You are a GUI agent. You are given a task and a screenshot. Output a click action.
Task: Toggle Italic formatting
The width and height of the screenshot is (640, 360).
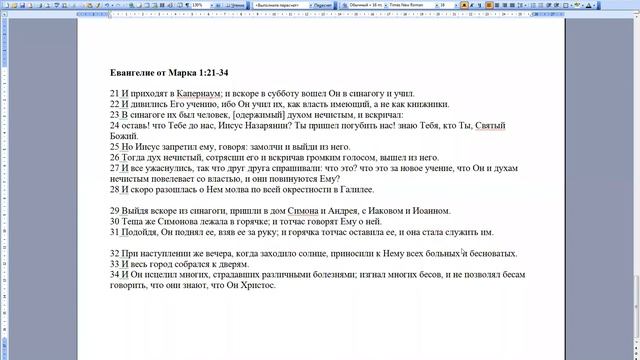(x=472, y=5)
